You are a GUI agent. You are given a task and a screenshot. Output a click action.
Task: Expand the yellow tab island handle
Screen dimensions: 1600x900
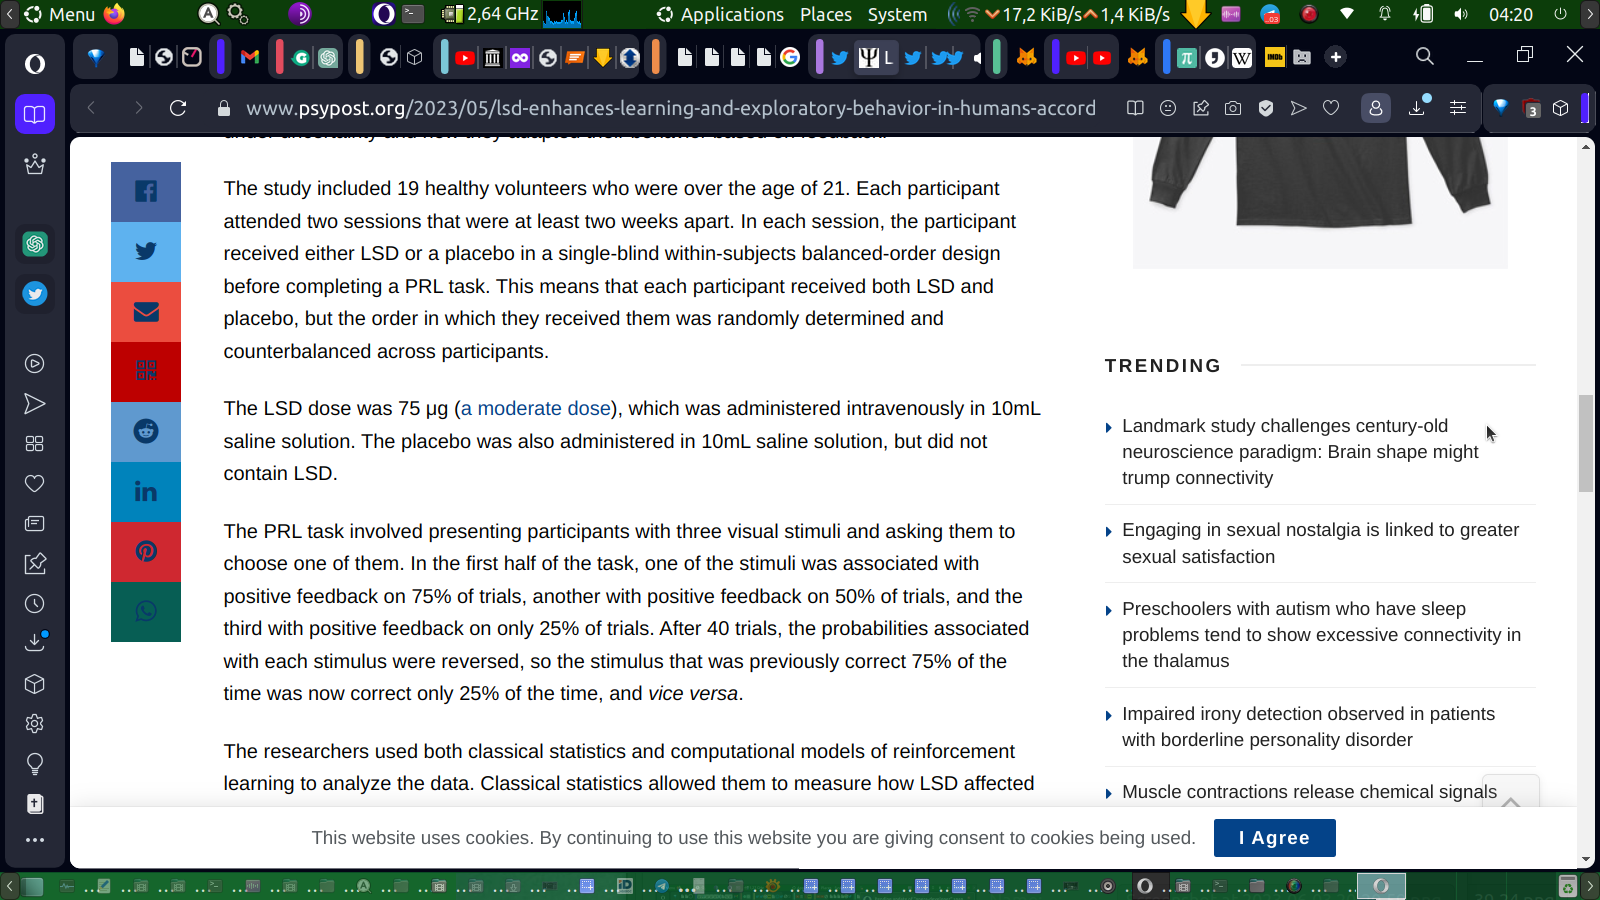point(359,57)
